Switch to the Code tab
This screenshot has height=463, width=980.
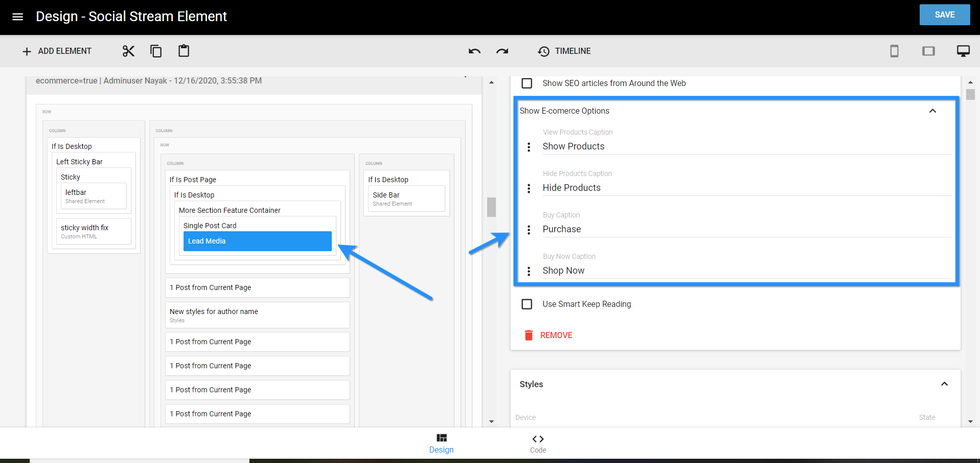coord(538,443)
